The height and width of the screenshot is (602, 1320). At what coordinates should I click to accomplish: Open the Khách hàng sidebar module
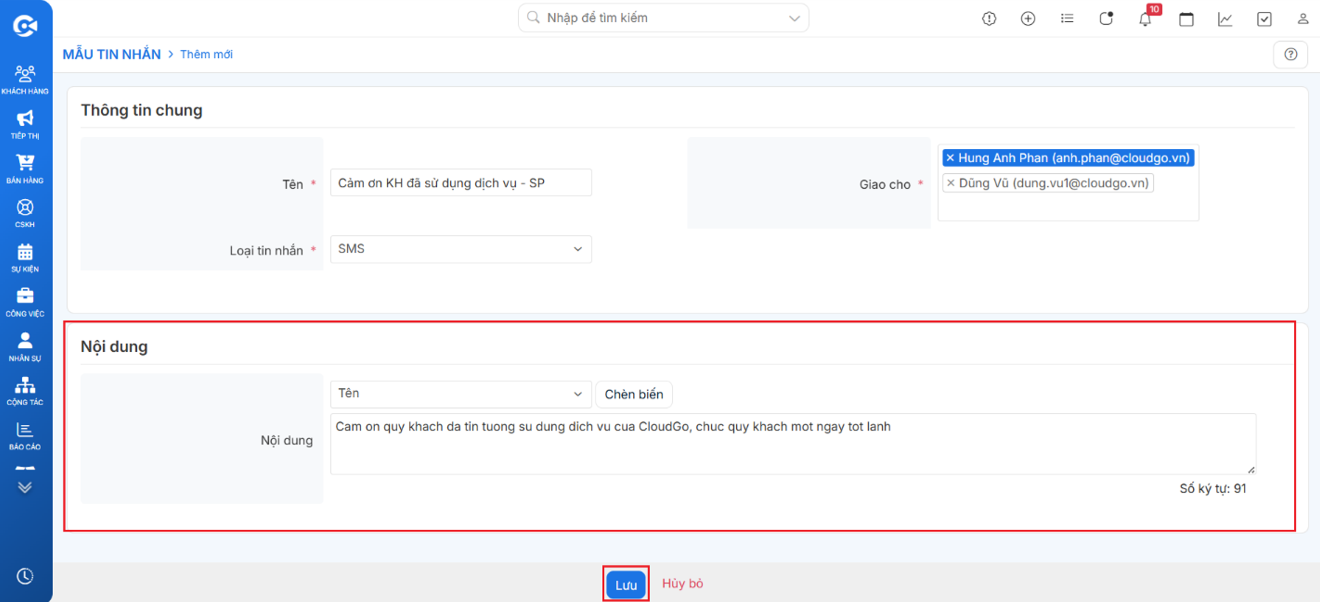point(25,79)
